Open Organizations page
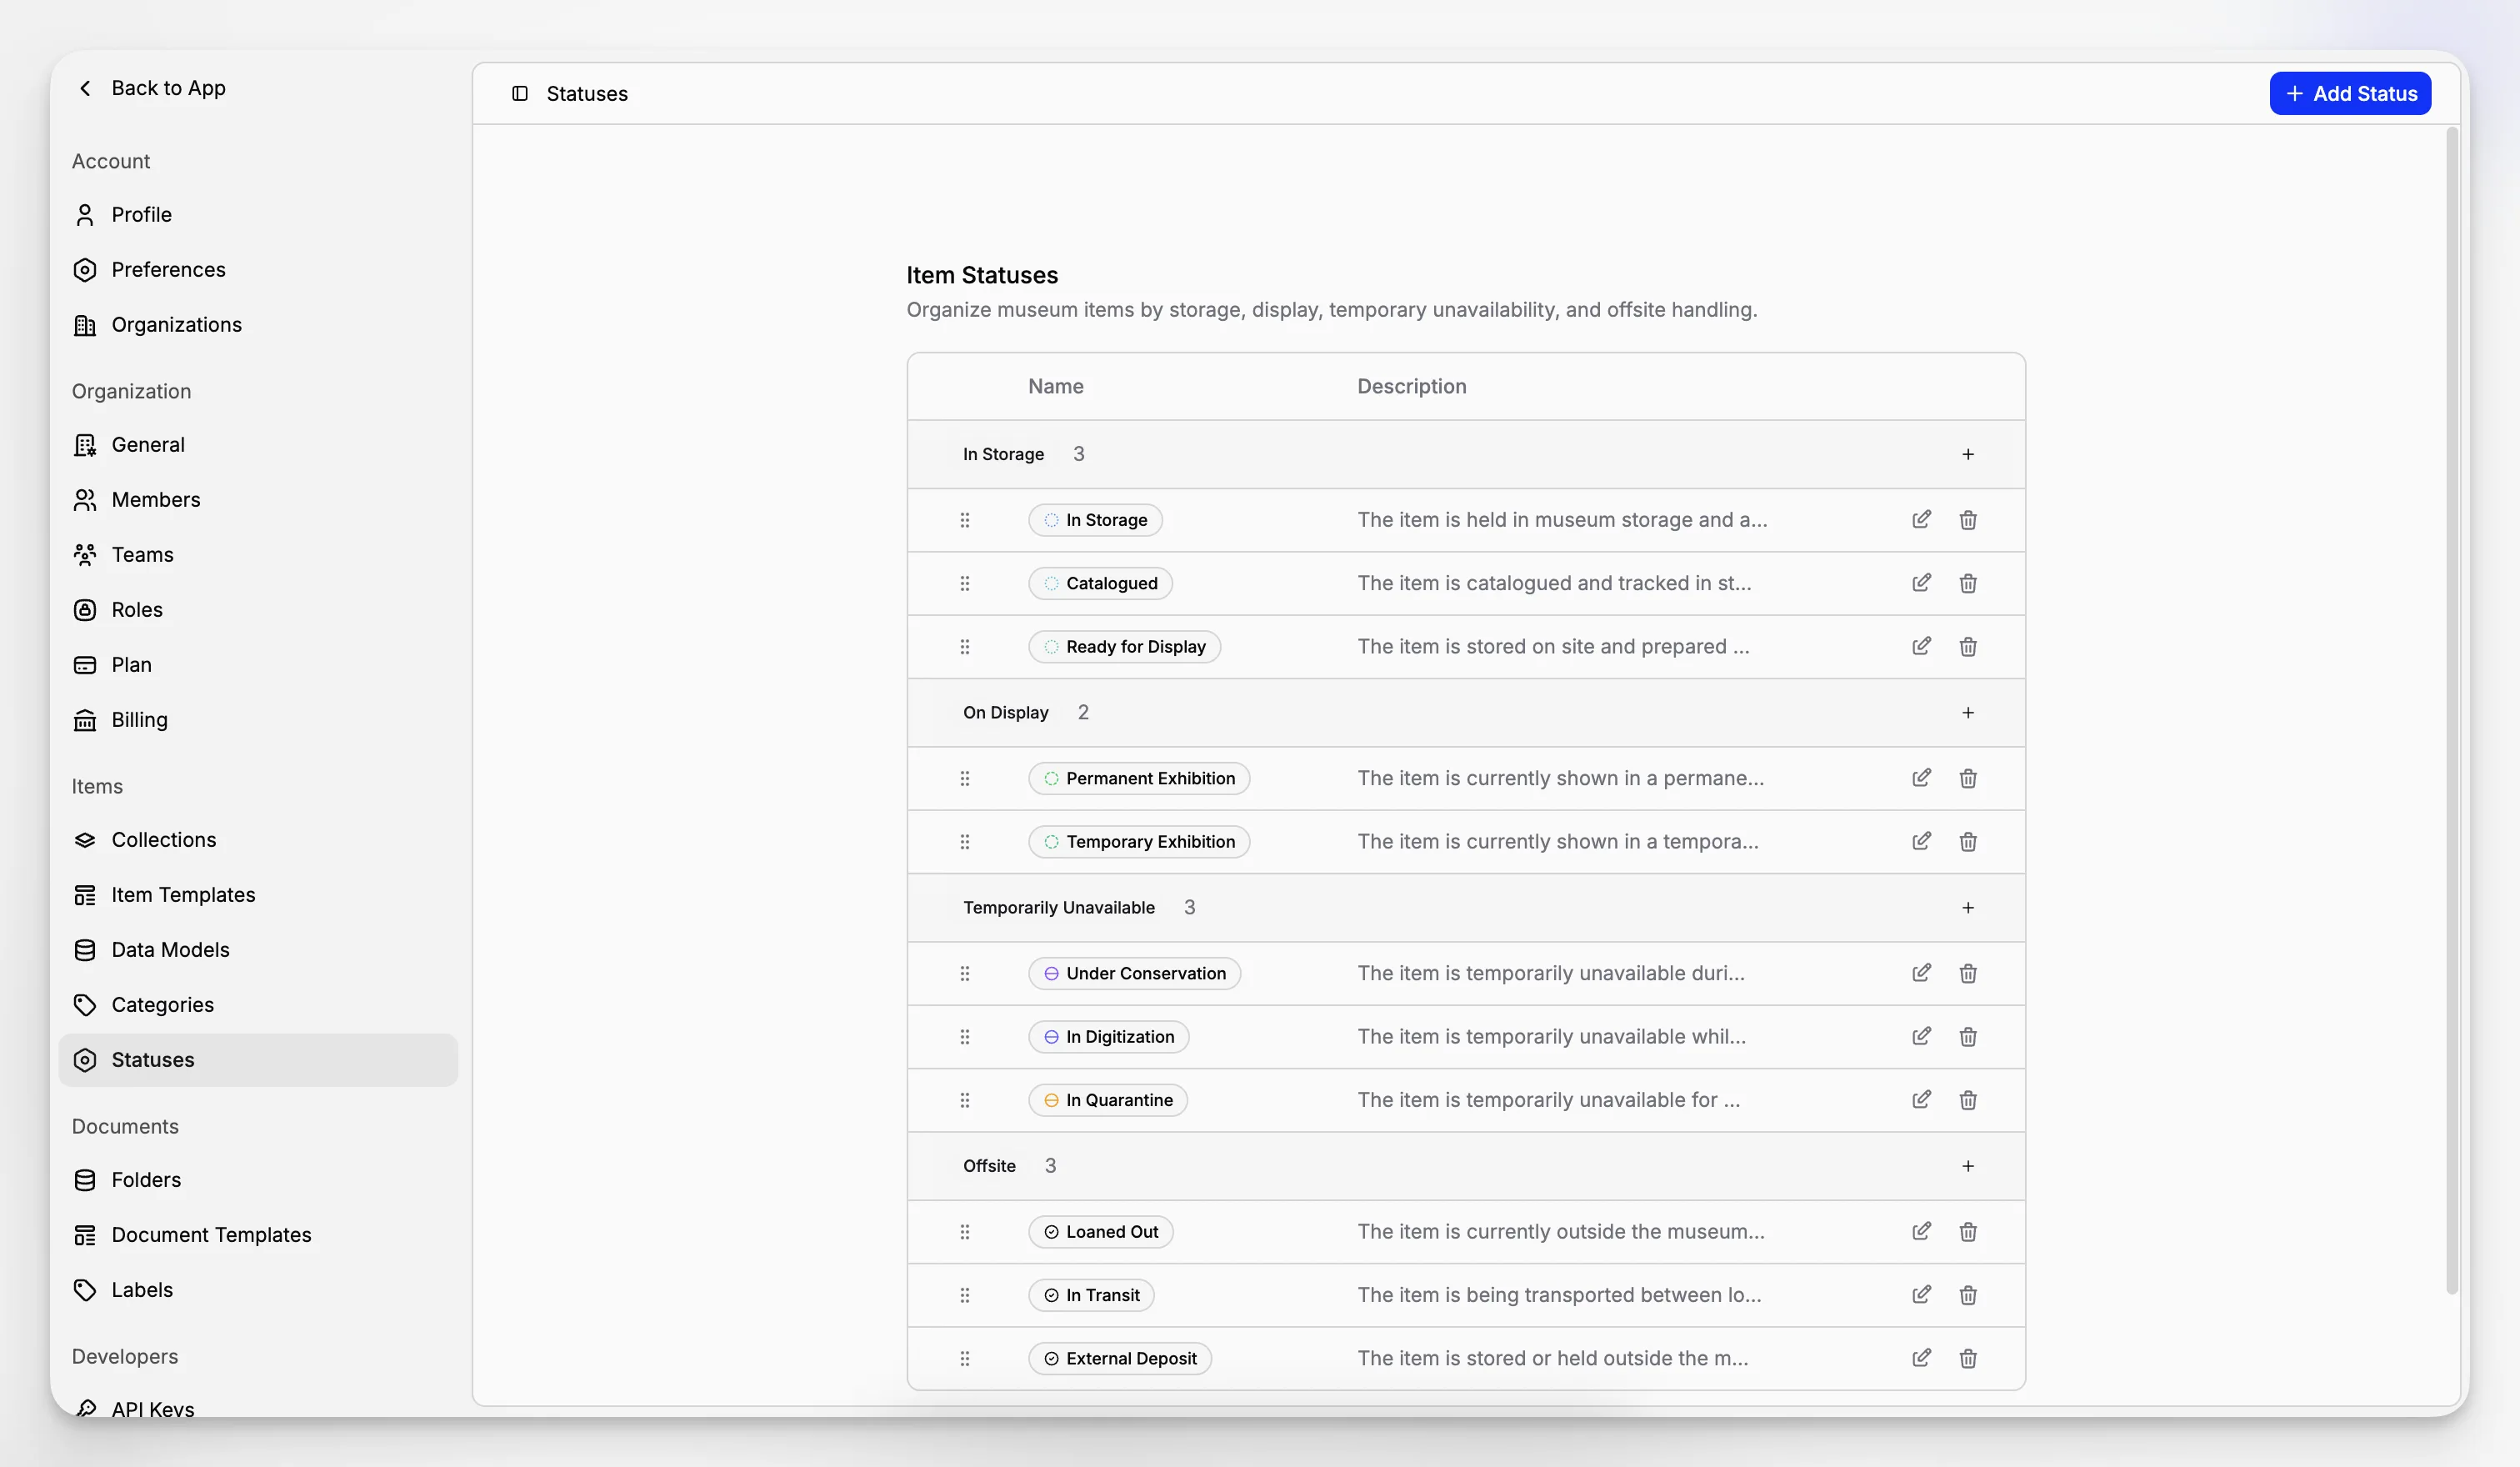2520x1467 pixels. point(258,325)
